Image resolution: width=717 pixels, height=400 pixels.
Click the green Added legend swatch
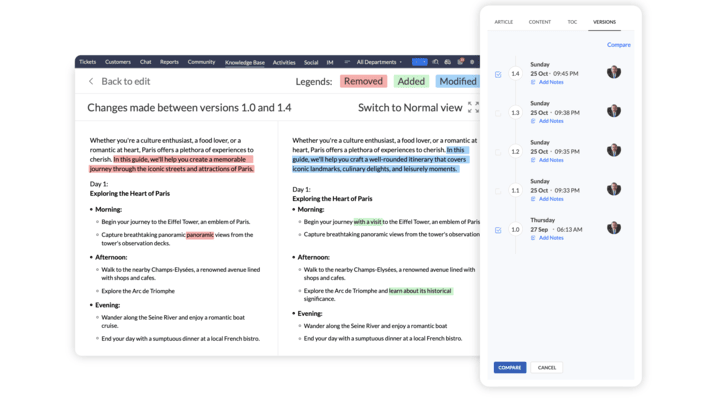[411, 81]
